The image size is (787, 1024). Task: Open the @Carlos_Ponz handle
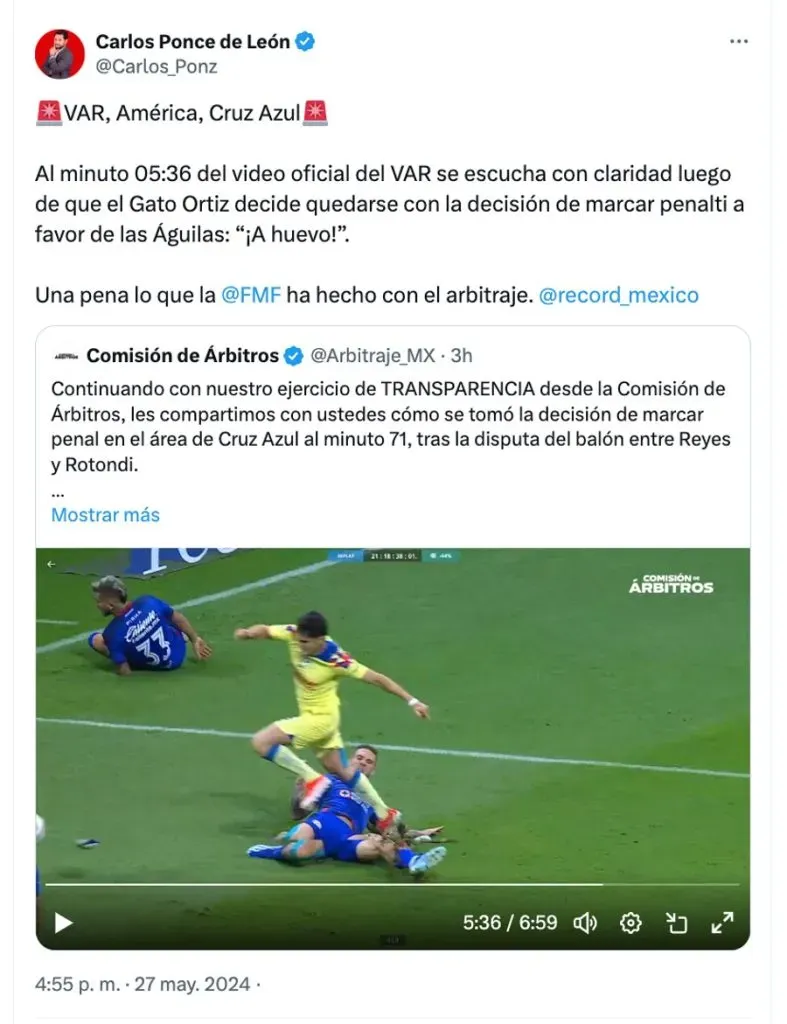click(156, 67)
